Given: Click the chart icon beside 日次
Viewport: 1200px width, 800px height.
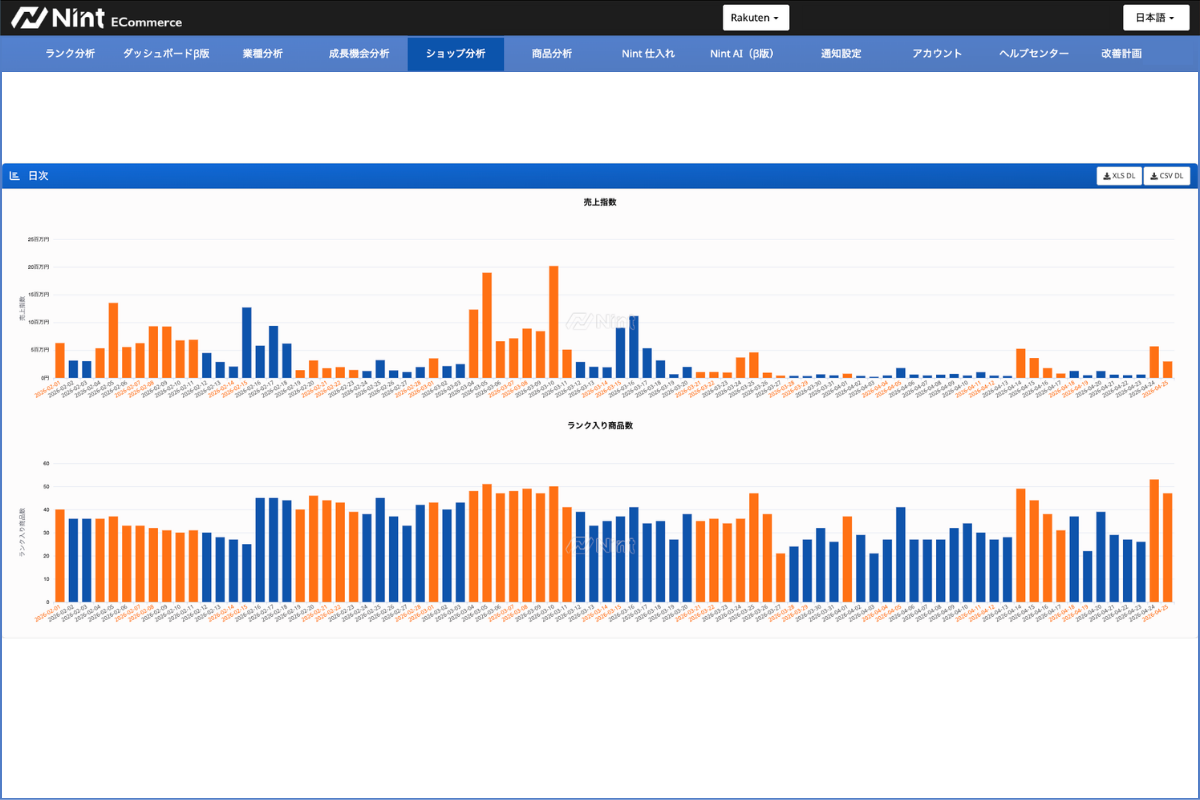Looking at the screenshot, I should (15, 176).
